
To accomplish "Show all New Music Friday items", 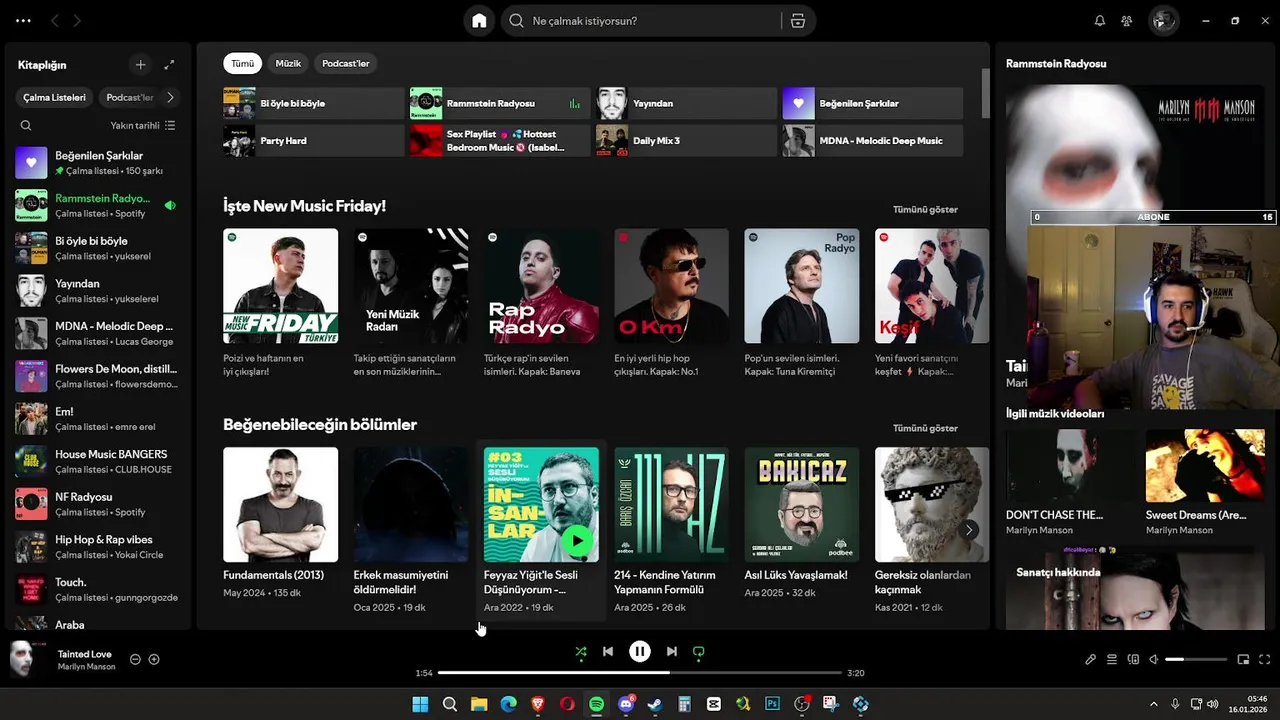I will pos(925,209).
